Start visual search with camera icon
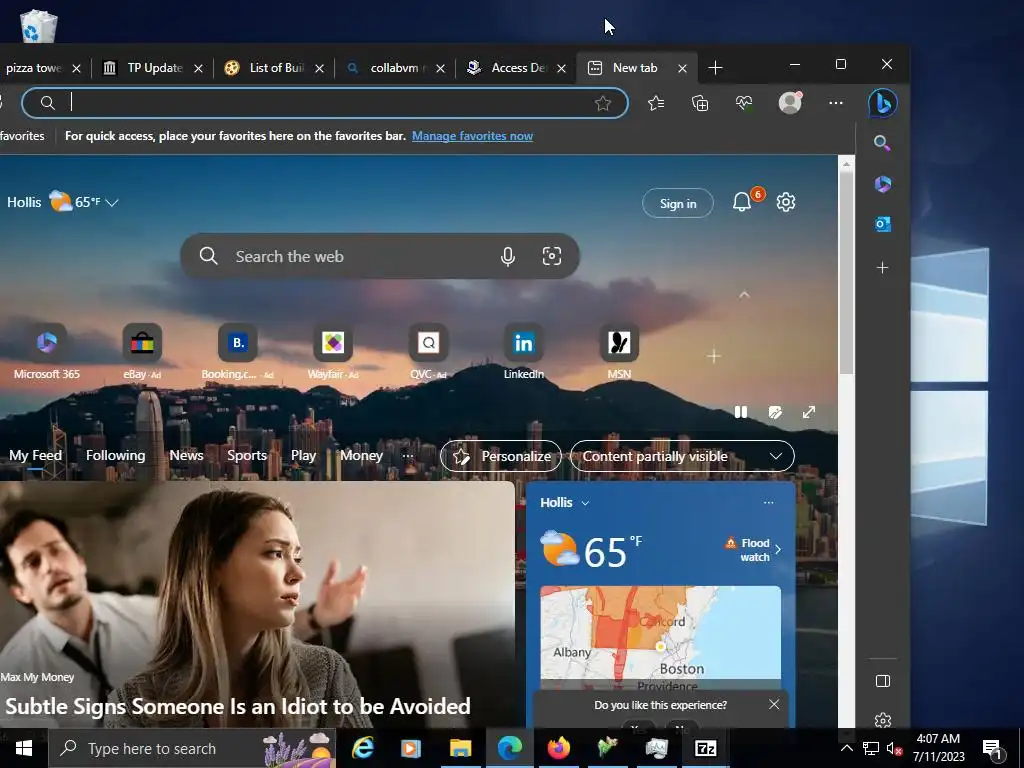Viewport: 1024px width, 768px height. (x=552, y=256)
